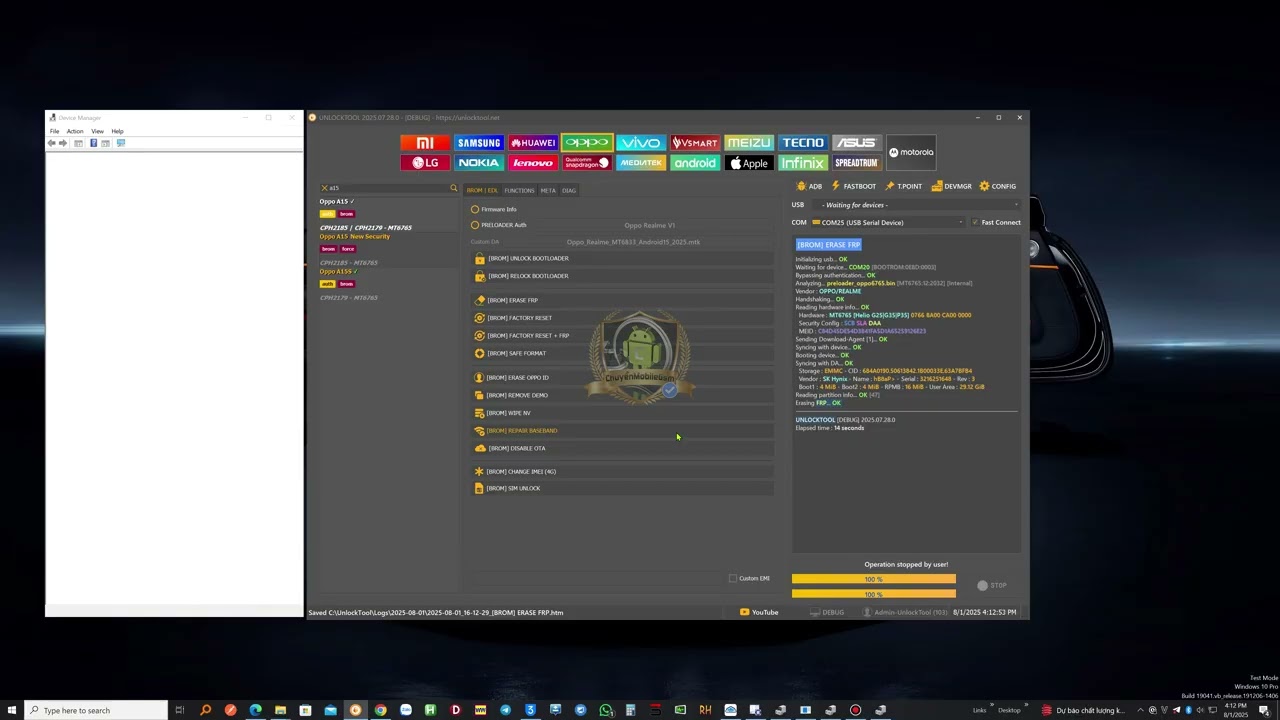Toggle the Fast Connect checkbox
This screenshot has width=1280, height=720.
point(975,222)
